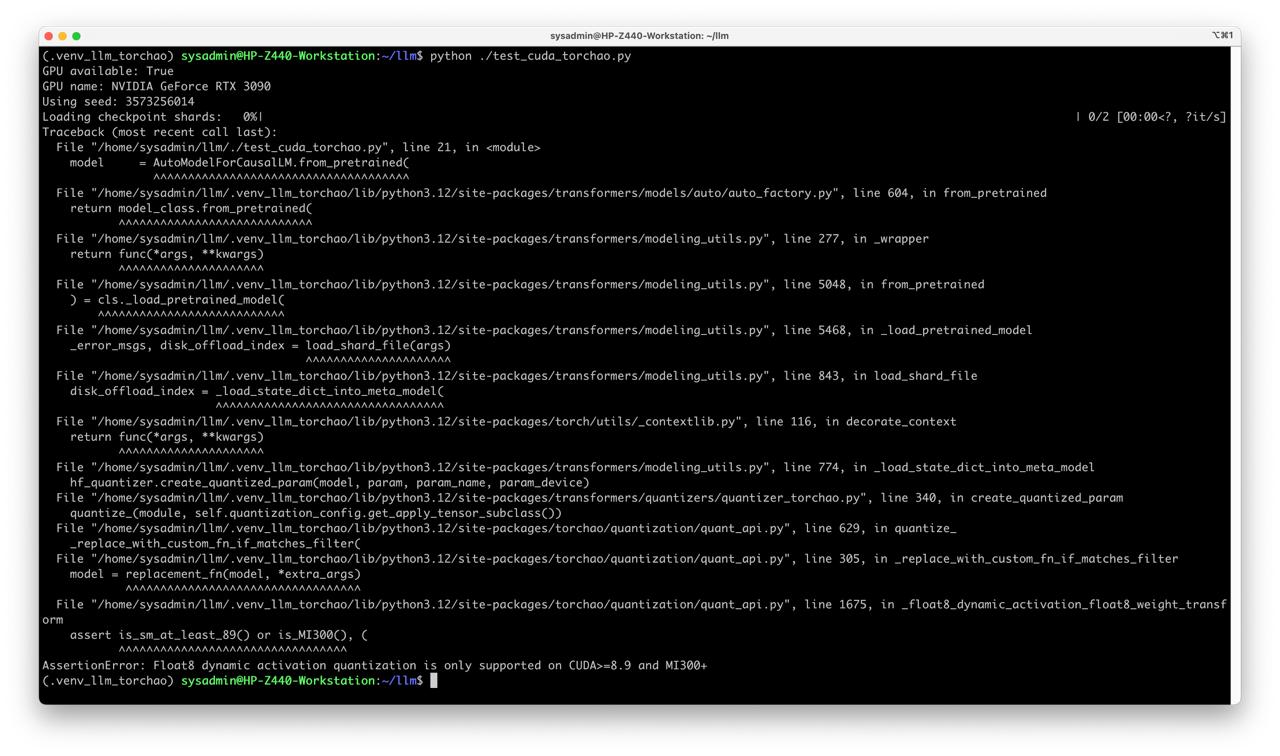Click the 'Loading checkpoint shards: 0%' progress label
The image size is (1280, 756).
click(150, 117)
